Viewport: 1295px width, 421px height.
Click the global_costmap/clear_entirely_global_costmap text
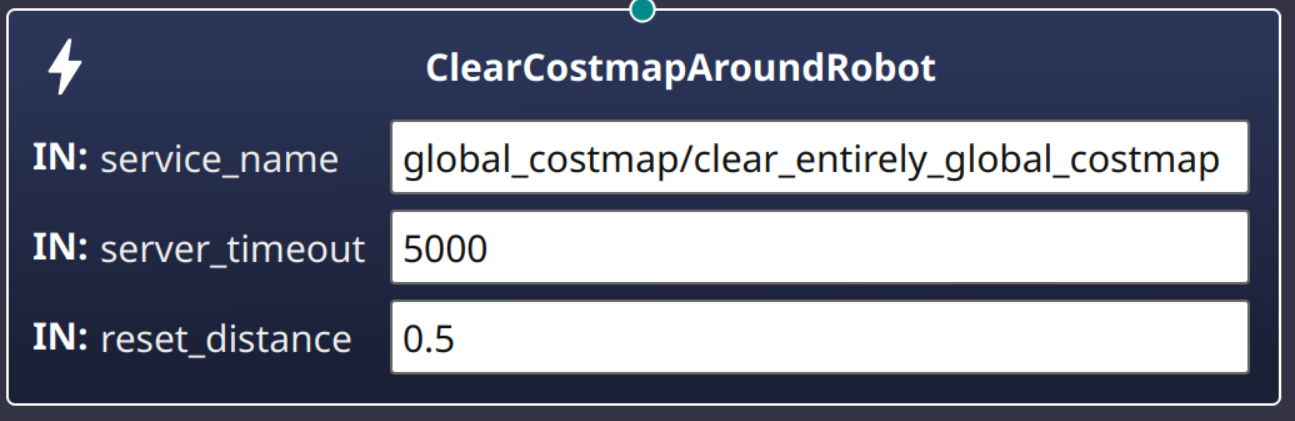(x=811, y=159)
